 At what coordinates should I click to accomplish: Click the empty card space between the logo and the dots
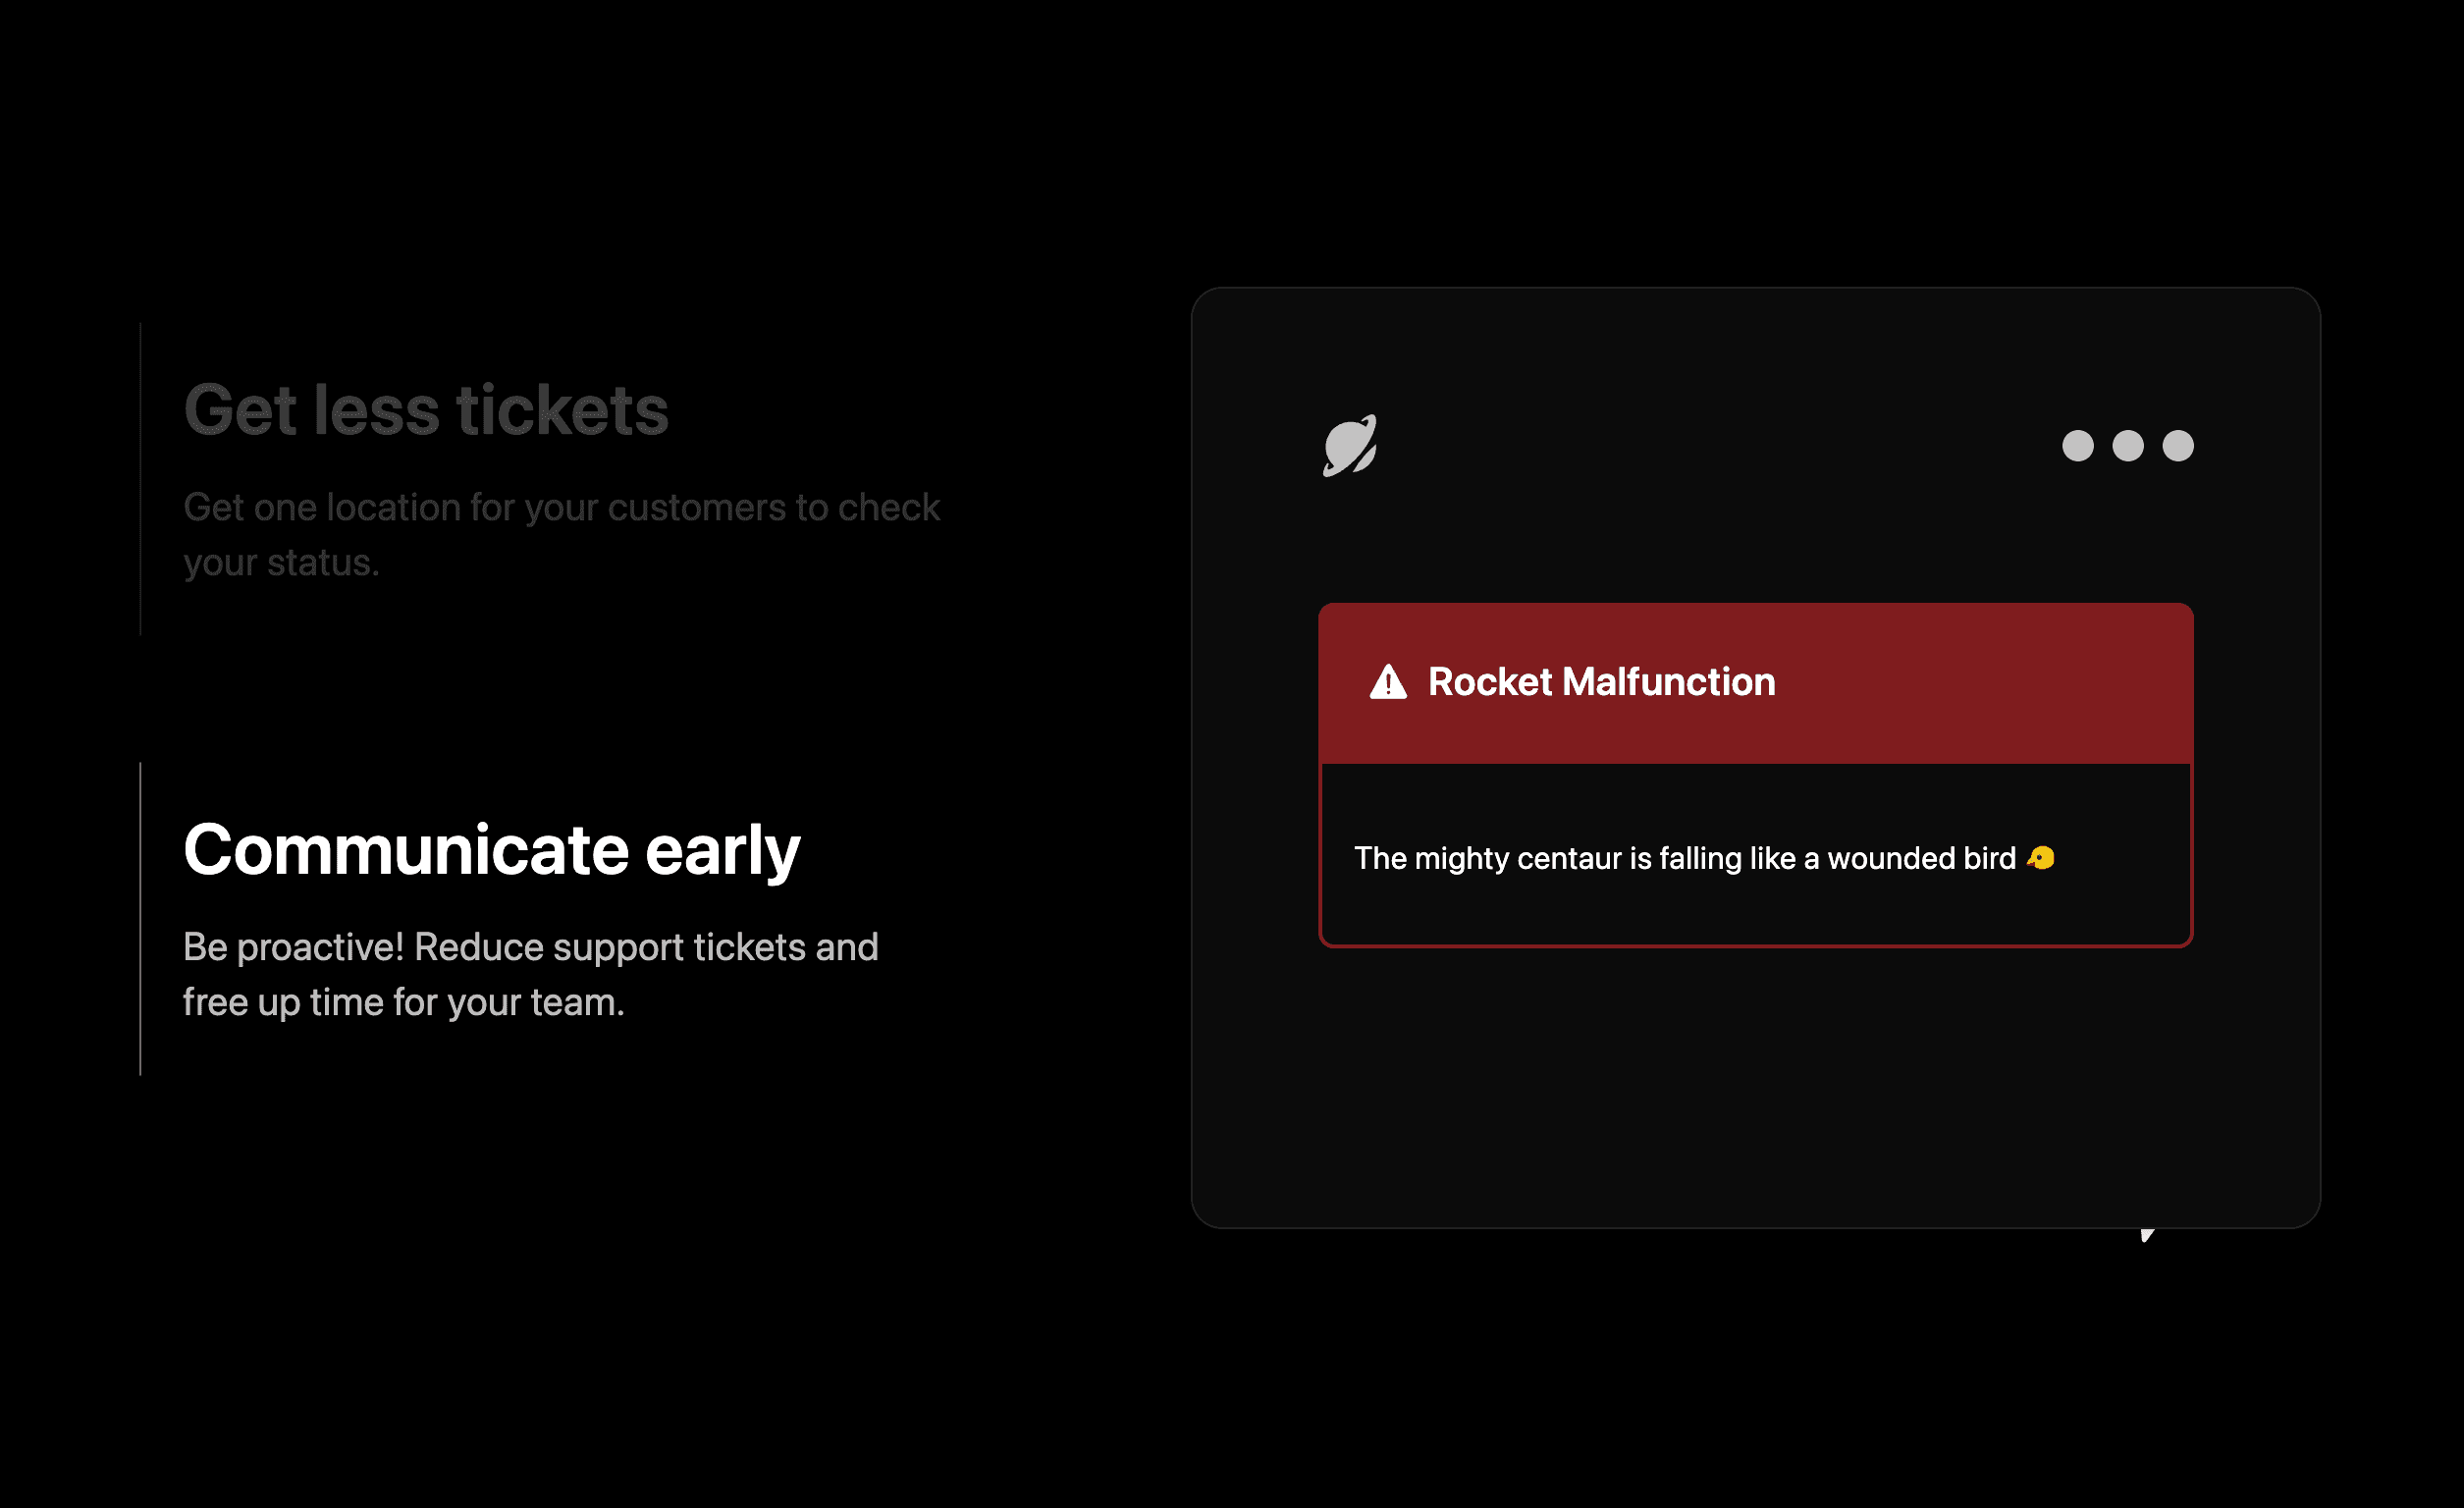click(x=1720, y=446)
